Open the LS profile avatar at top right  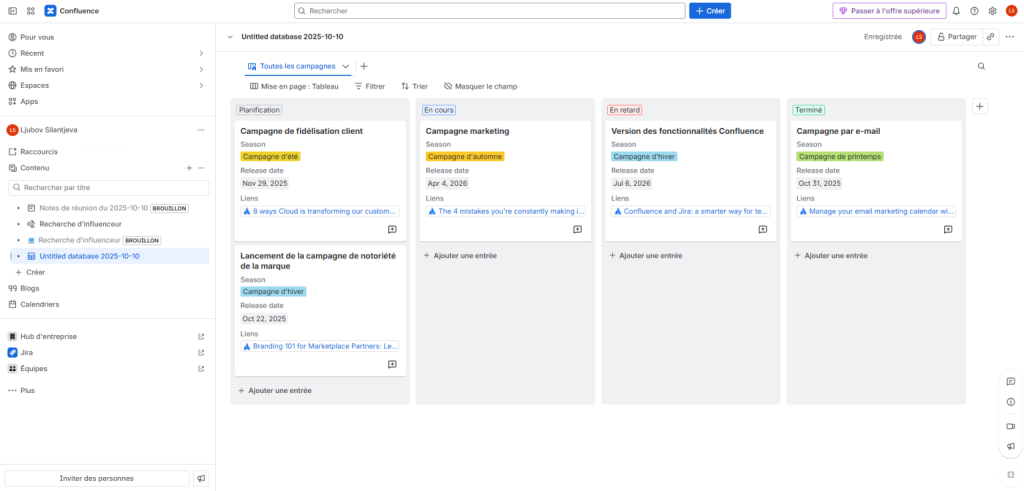[x=1012, y=11]
